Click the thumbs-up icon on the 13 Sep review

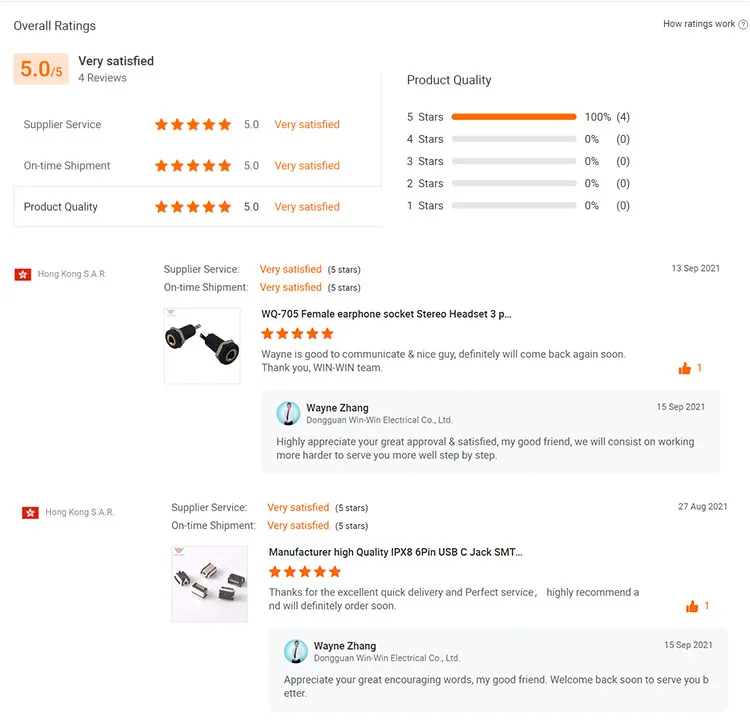pyautogui.click(x=685, y=369)
